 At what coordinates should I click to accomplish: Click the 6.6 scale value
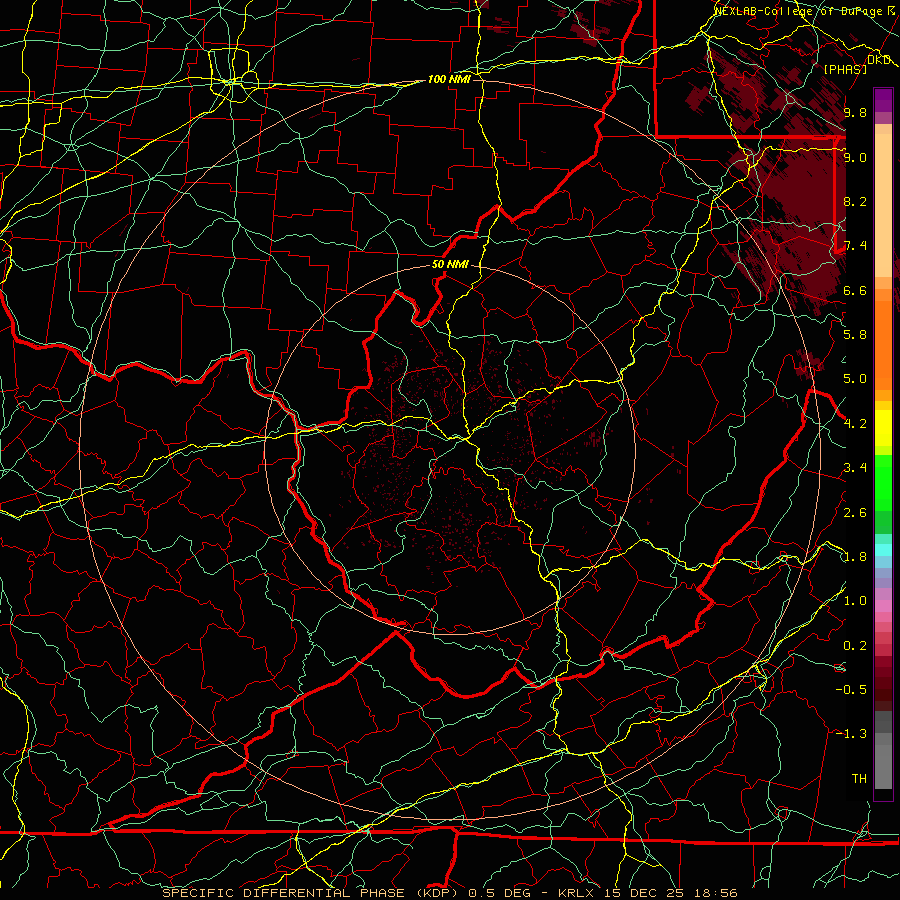tap(855, 290)
